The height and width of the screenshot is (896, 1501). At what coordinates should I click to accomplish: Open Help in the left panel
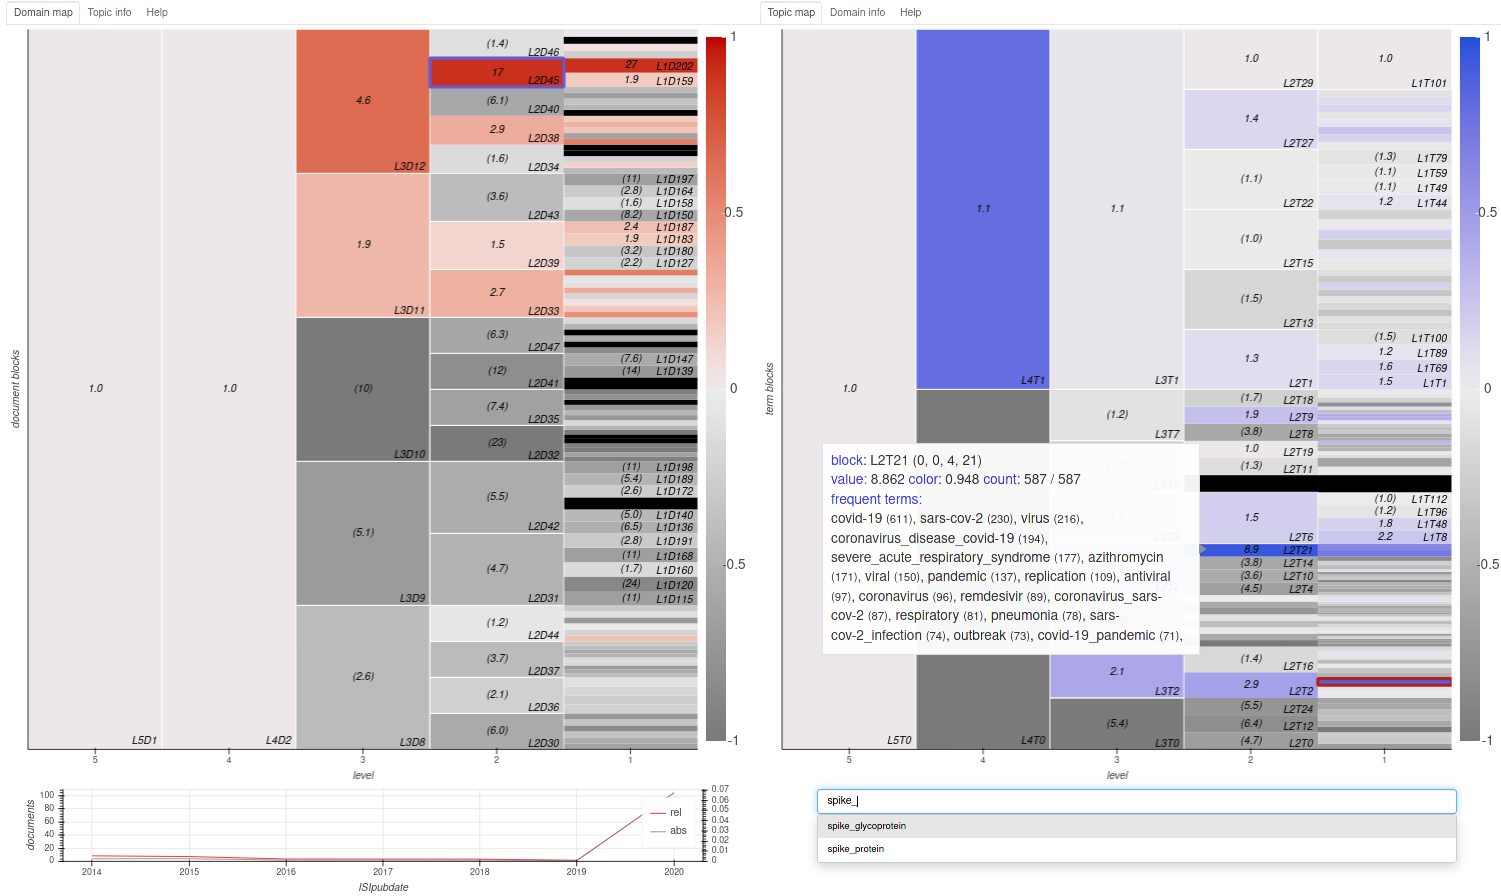click(157, 12)
